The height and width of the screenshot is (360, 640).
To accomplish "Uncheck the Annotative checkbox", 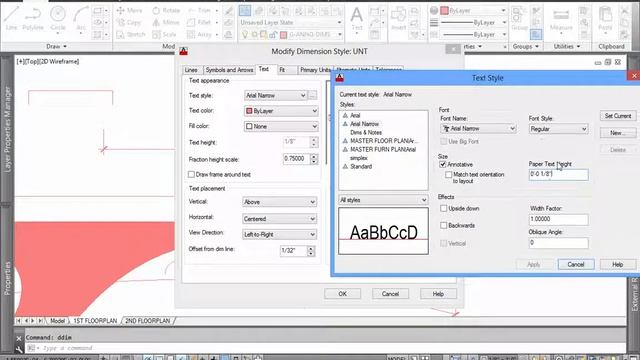I will pos(443,164).
